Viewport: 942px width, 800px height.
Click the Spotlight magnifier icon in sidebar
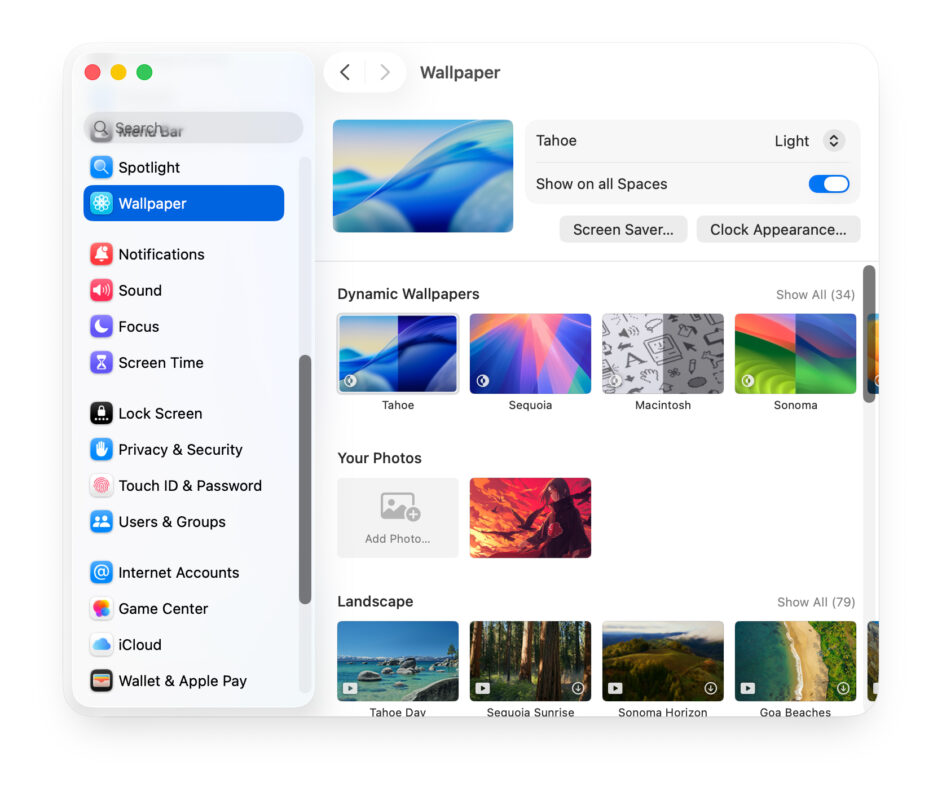101,167
